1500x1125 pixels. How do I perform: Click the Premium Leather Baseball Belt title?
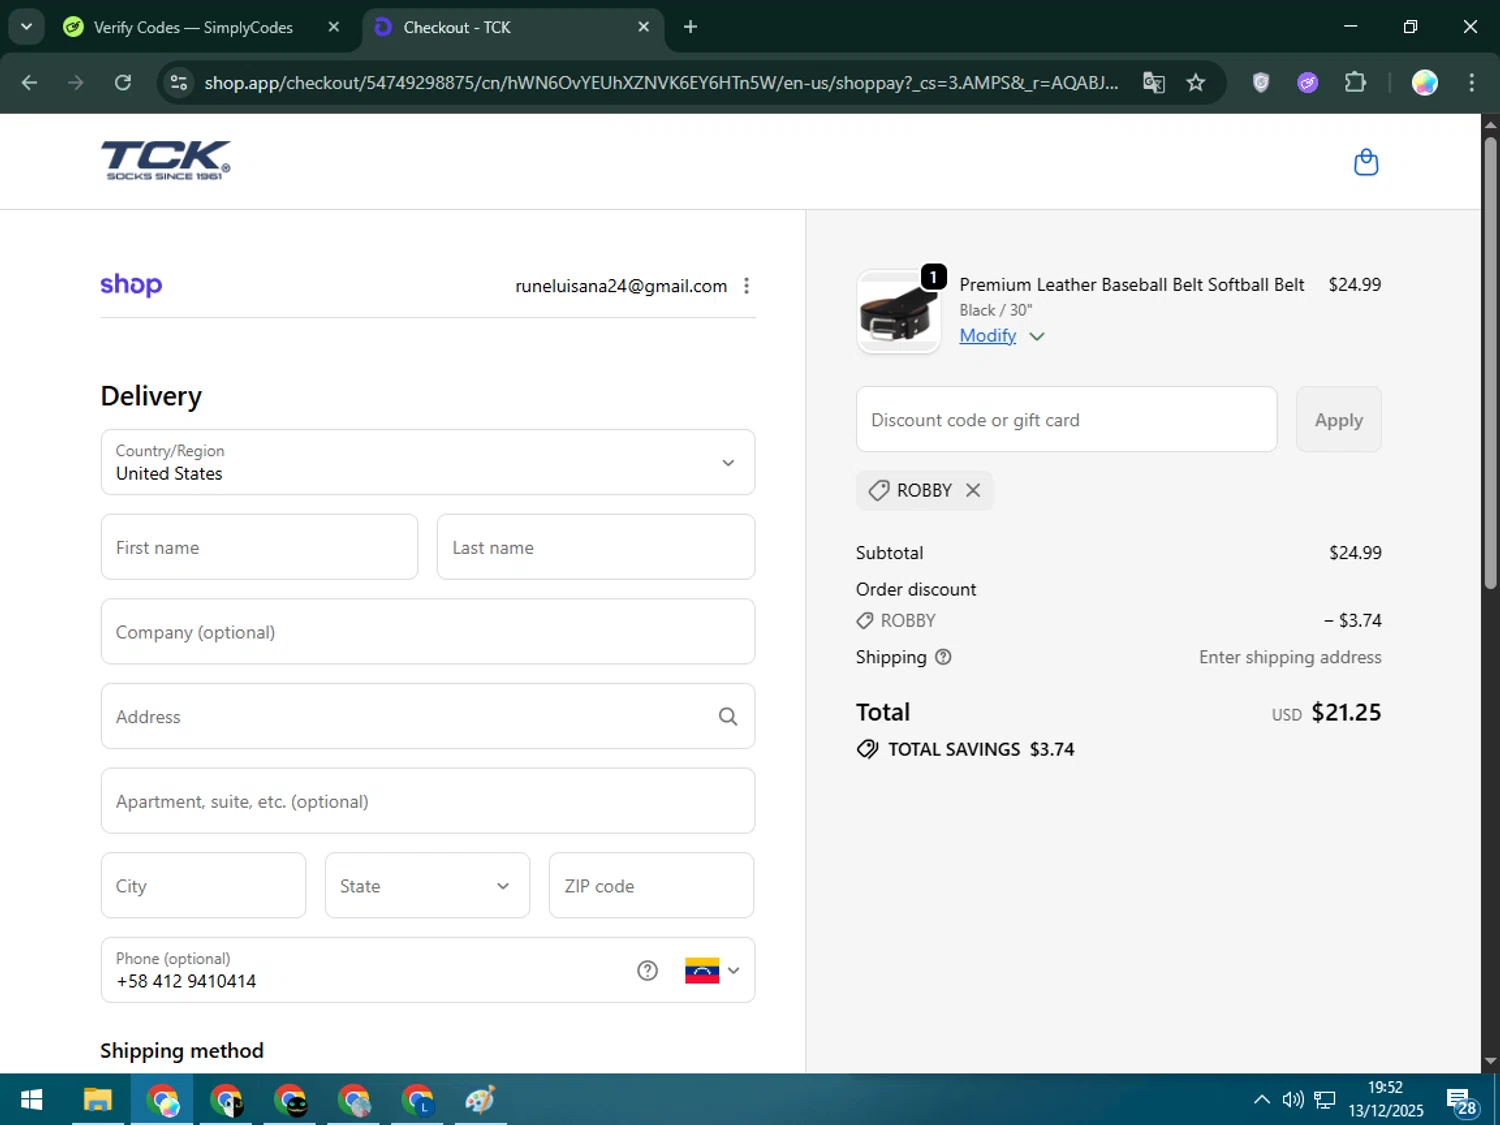click(x=1132, y=284)
